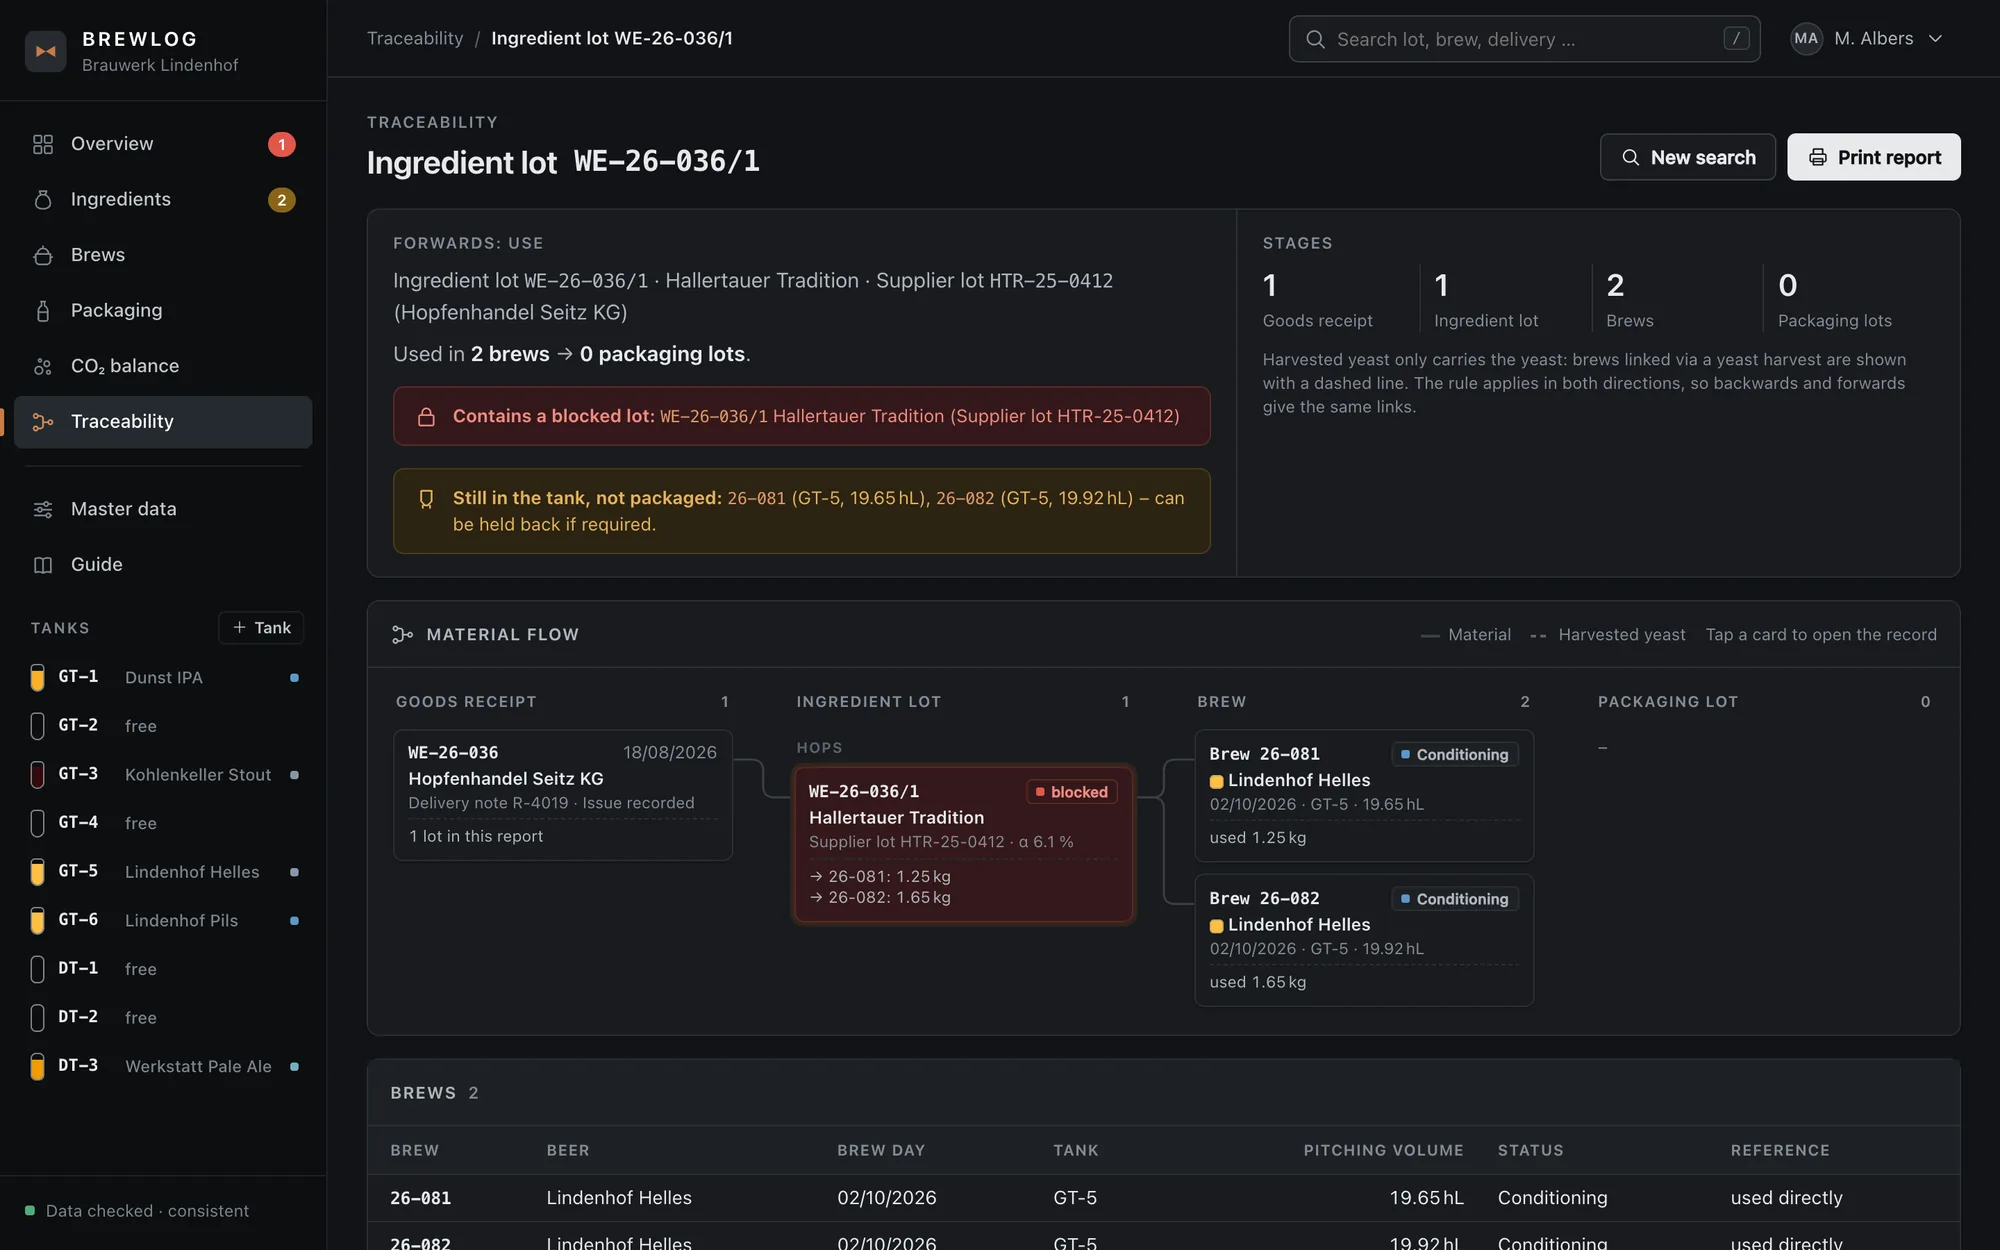
Task: Open goods receipt card WE-26-036
Action: pos(562,795)
